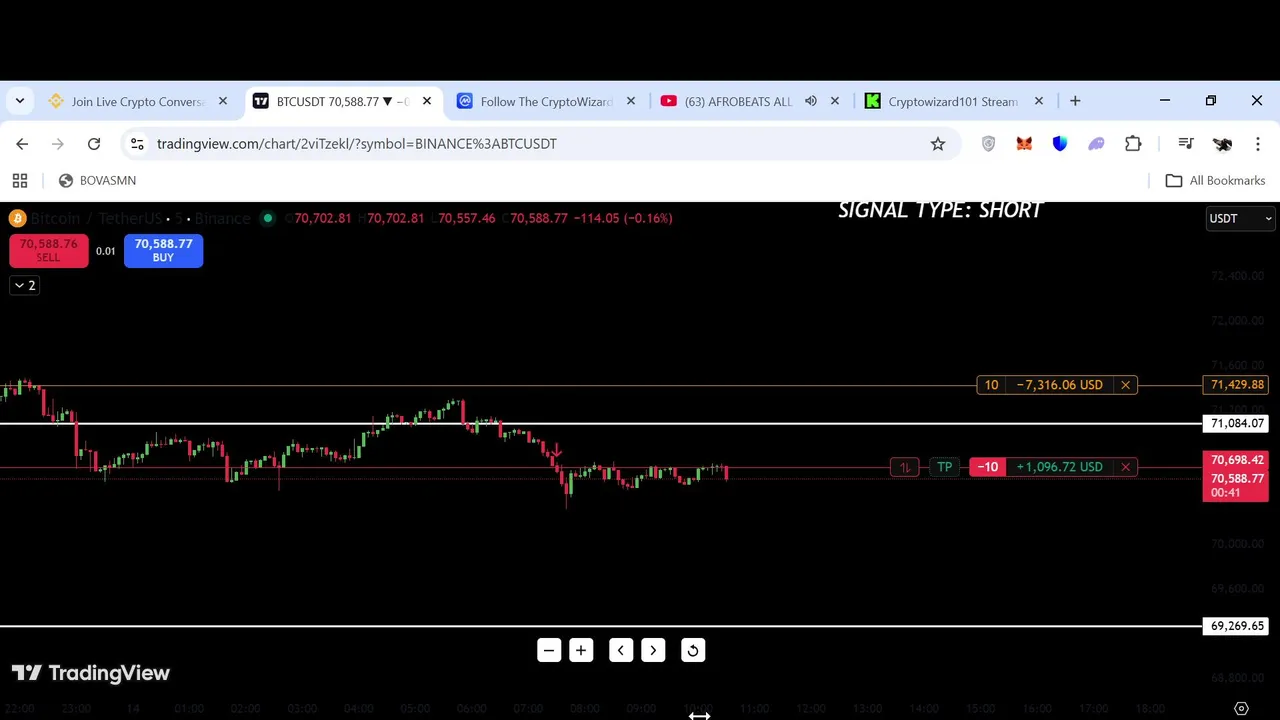Click the order quantity 10 label

pyautogui.click(x=991, y=385)
